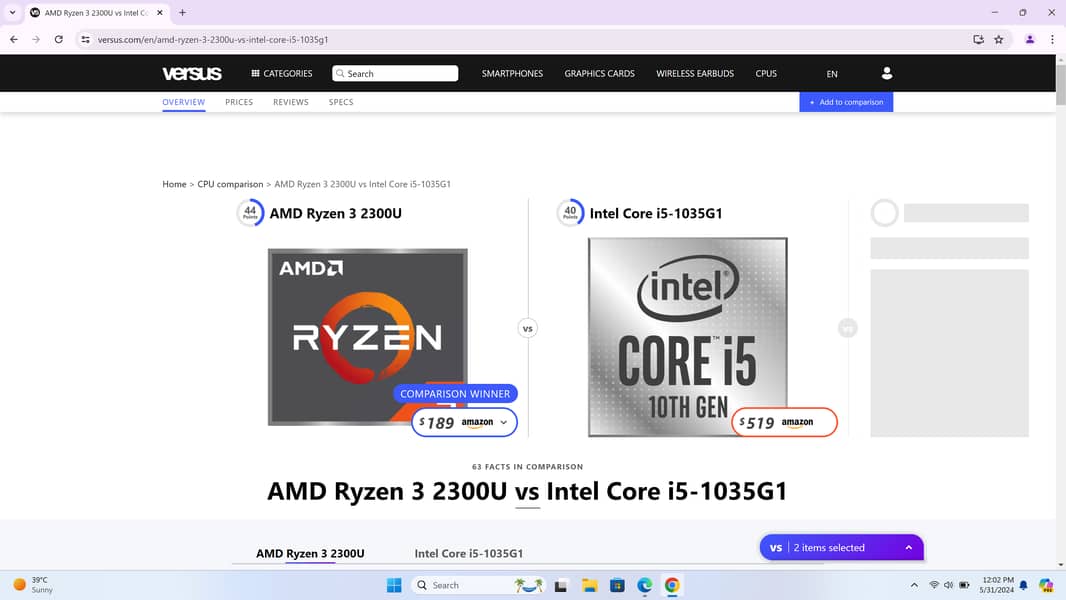
Task: Switch to the PRICES tab
Action: pos(239,102)
